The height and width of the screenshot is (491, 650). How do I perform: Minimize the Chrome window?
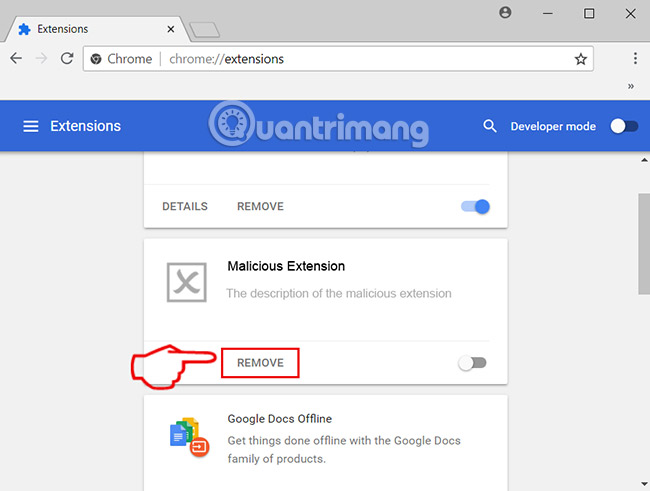coord(548,13)
